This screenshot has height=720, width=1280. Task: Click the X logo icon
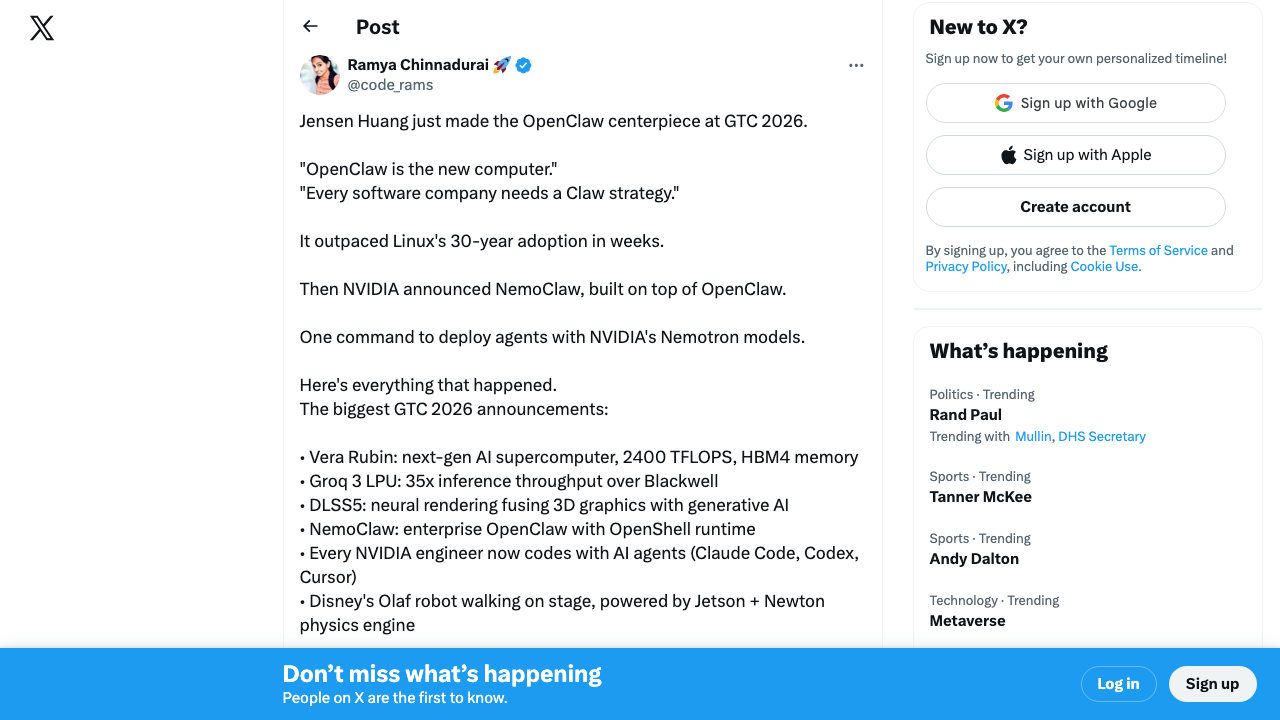coord(42,28)
